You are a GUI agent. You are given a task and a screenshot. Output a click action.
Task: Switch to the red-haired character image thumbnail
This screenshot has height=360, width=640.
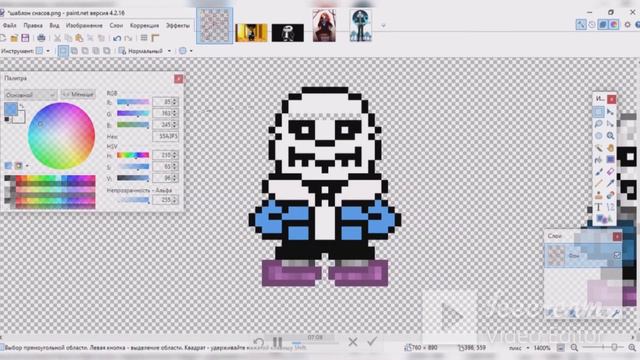point(324,26)
